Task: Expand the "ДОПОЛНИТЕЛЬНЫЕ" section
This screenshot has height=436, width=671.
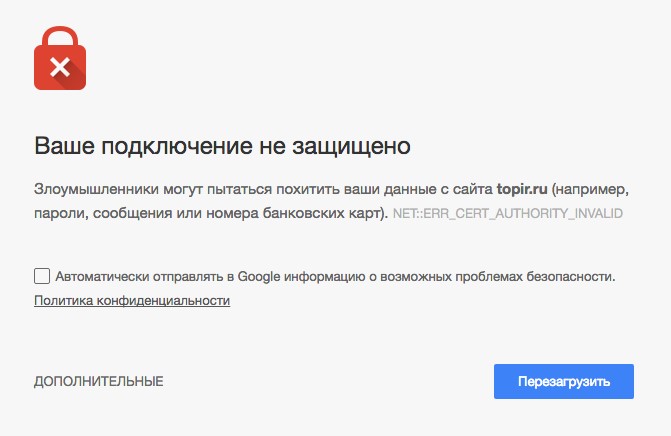Action: tap(99, 381)
